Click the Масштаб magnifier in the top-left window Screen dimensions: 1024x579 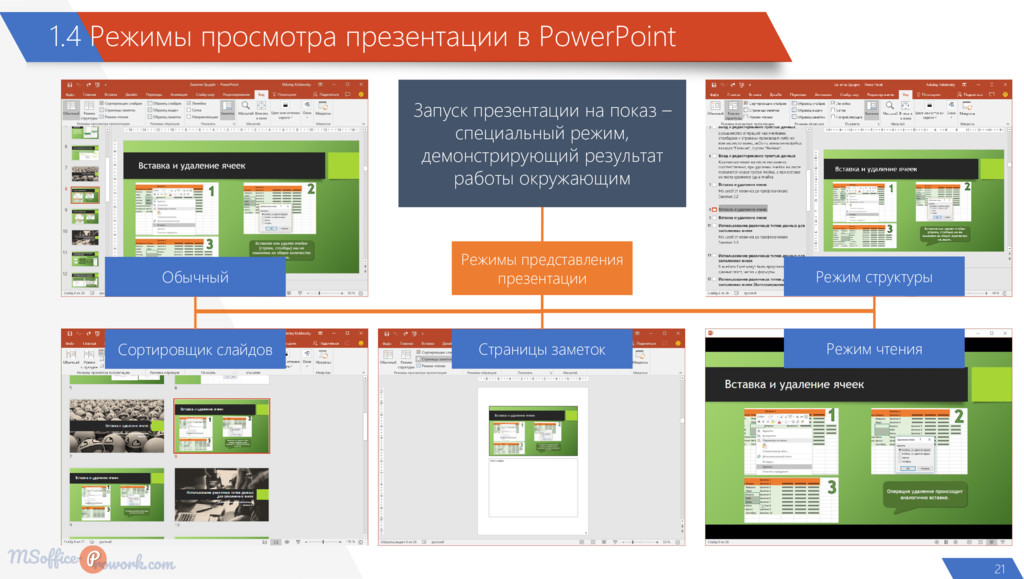[246, 108]
